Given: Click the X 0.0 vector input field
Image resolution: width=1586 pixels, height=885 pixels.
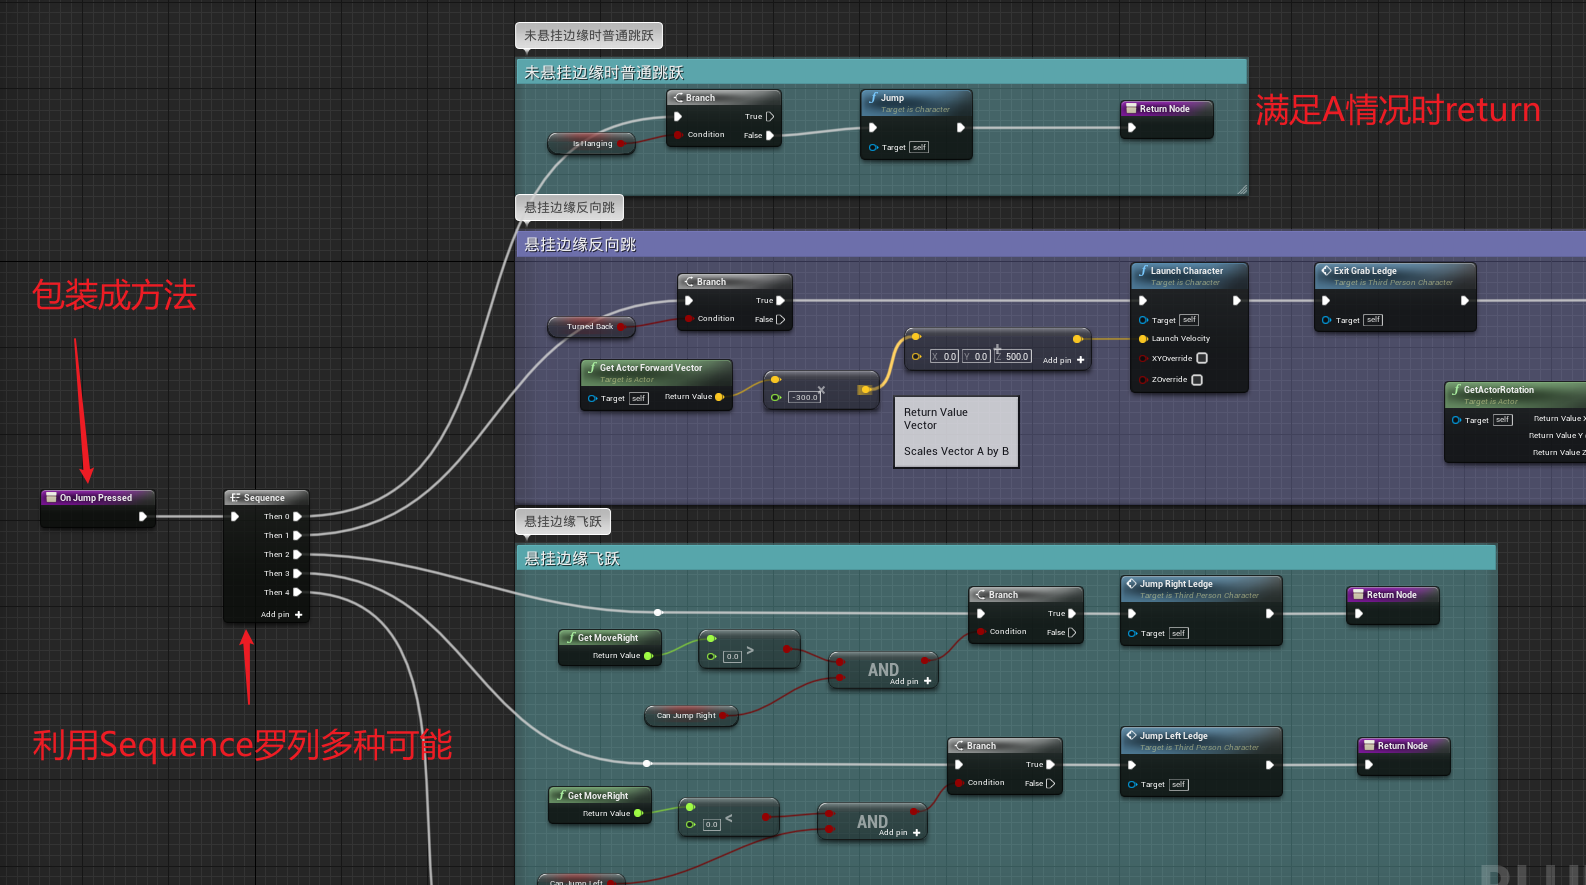Looking at the screenshot, I should 945,356.
